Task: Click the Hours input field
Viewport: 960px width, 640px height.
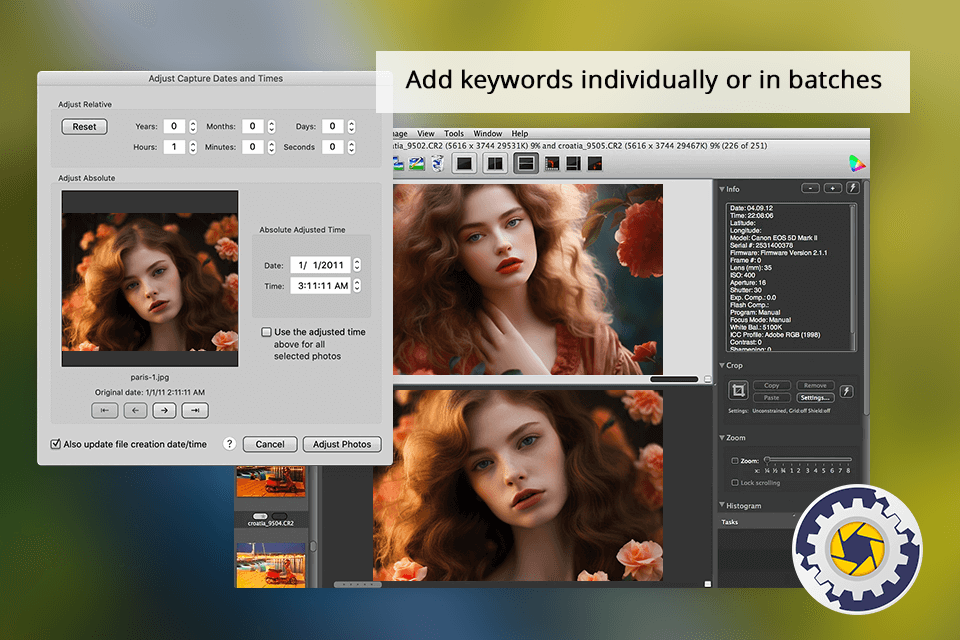Action: point(174,147)
